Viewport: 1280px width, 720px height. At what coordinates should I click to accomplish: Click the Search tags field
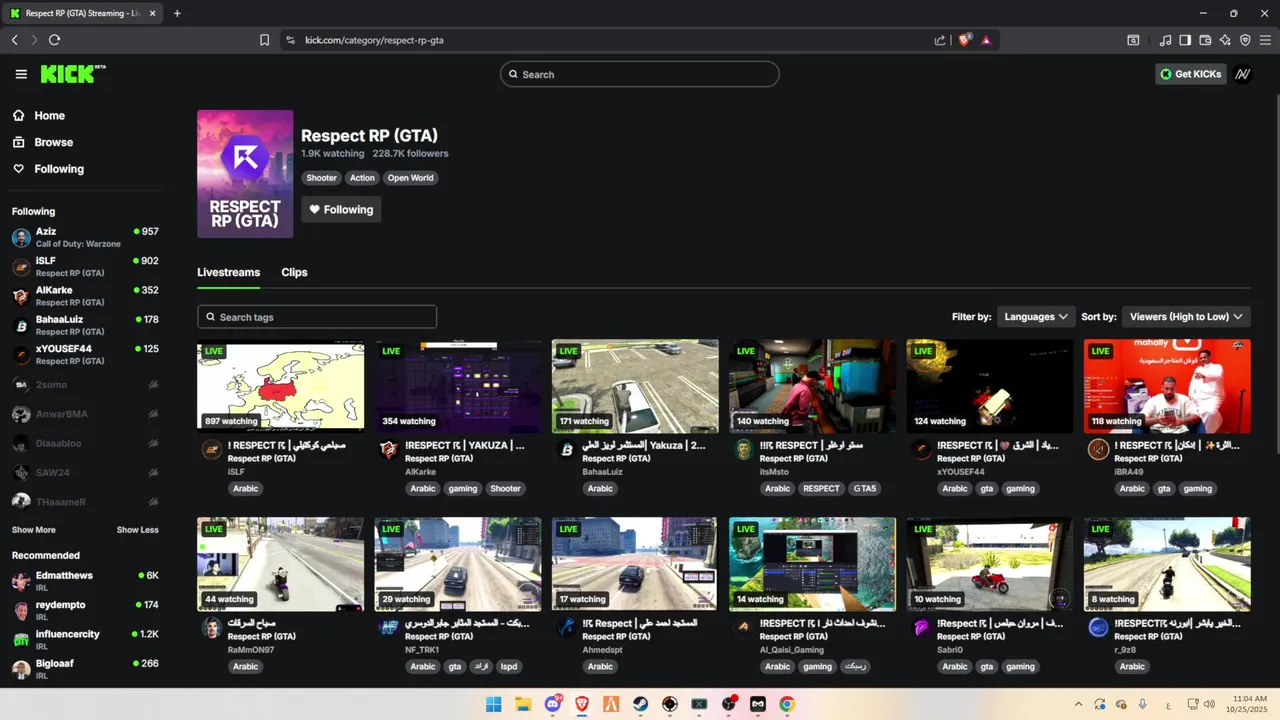317,317
